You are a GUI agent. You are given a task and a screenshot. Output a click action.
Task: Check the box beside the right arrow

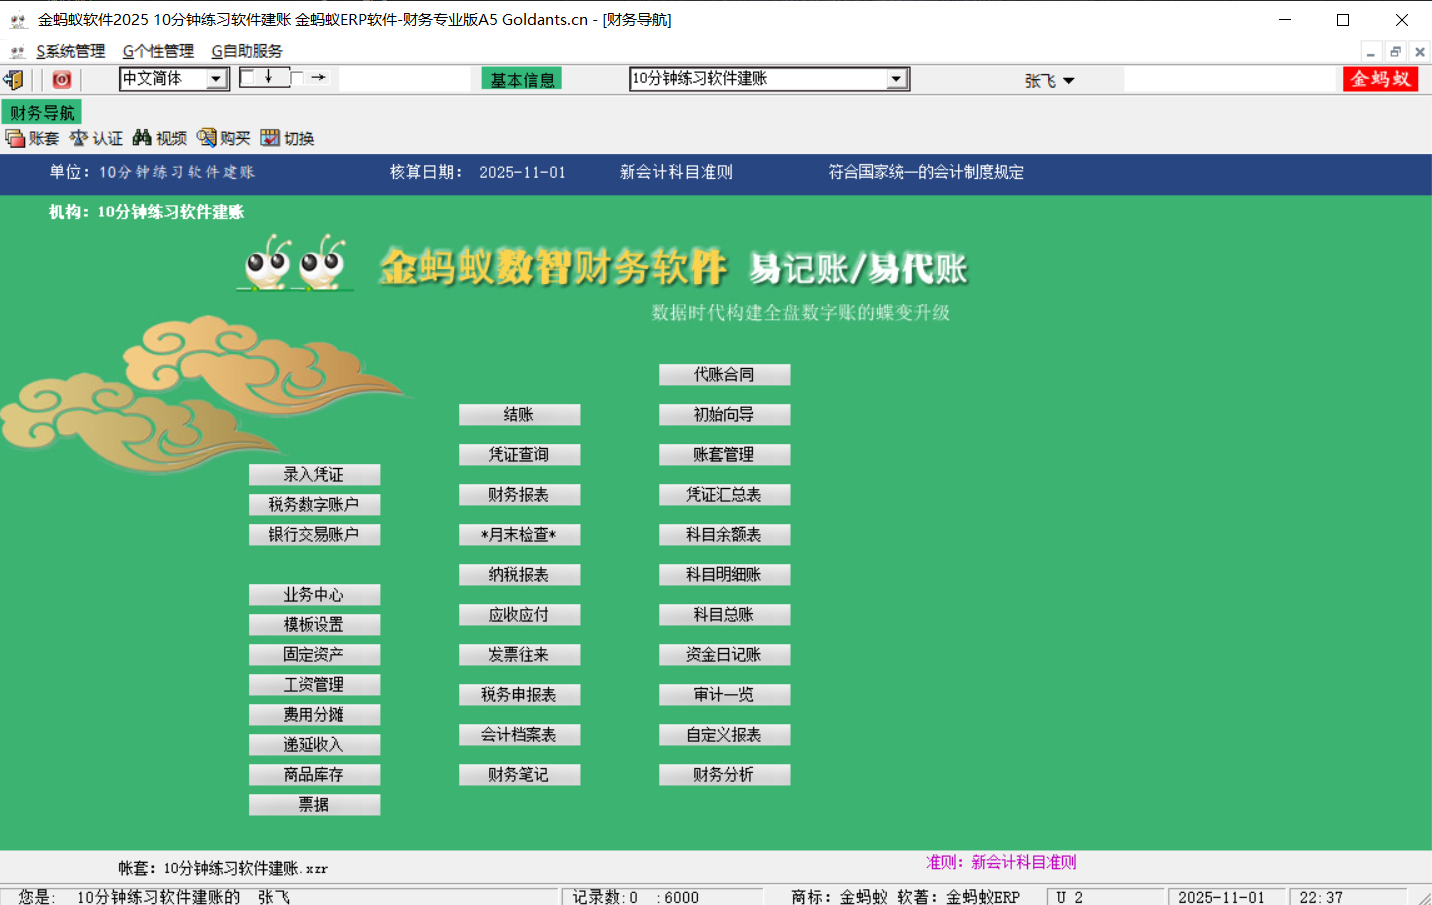pyautogui.click(x=297, y=77)
